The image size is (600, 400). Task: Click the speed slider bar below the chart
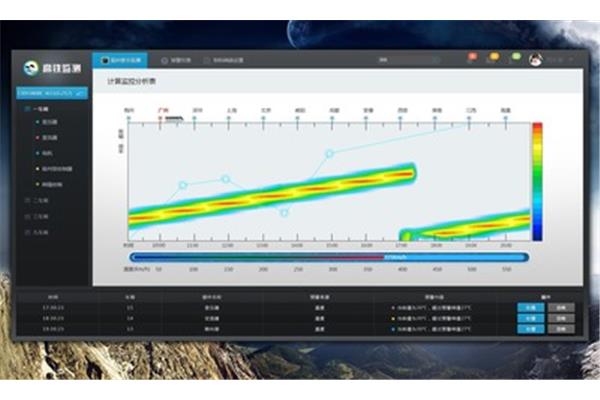(329, 257)
